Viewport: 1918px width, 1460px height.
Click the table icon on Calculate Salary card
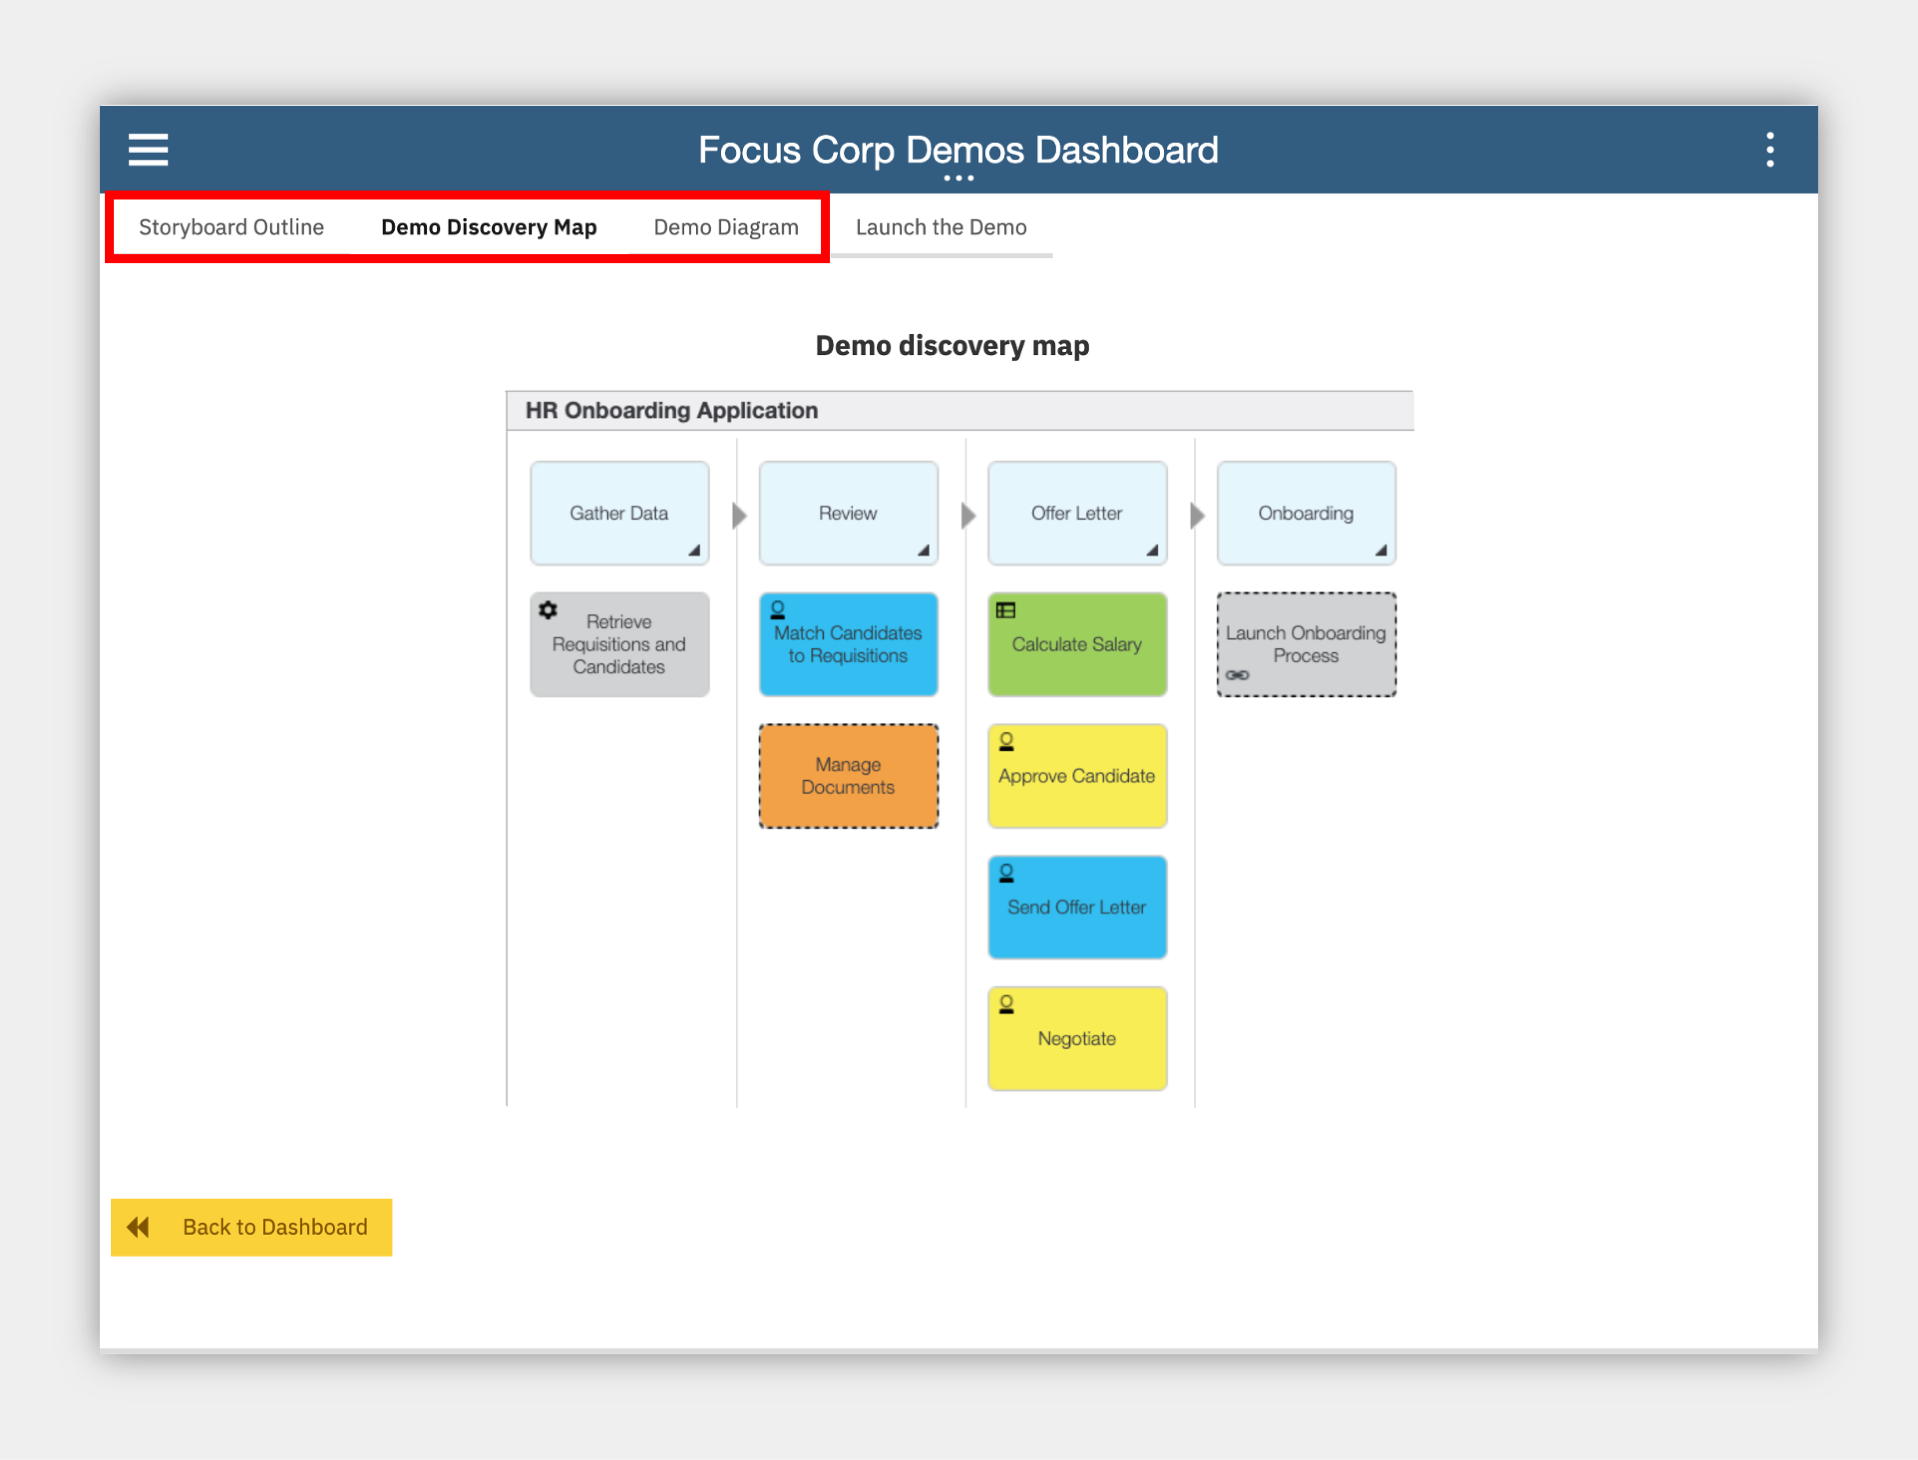pyautogui.click(x=1006, y=610)
